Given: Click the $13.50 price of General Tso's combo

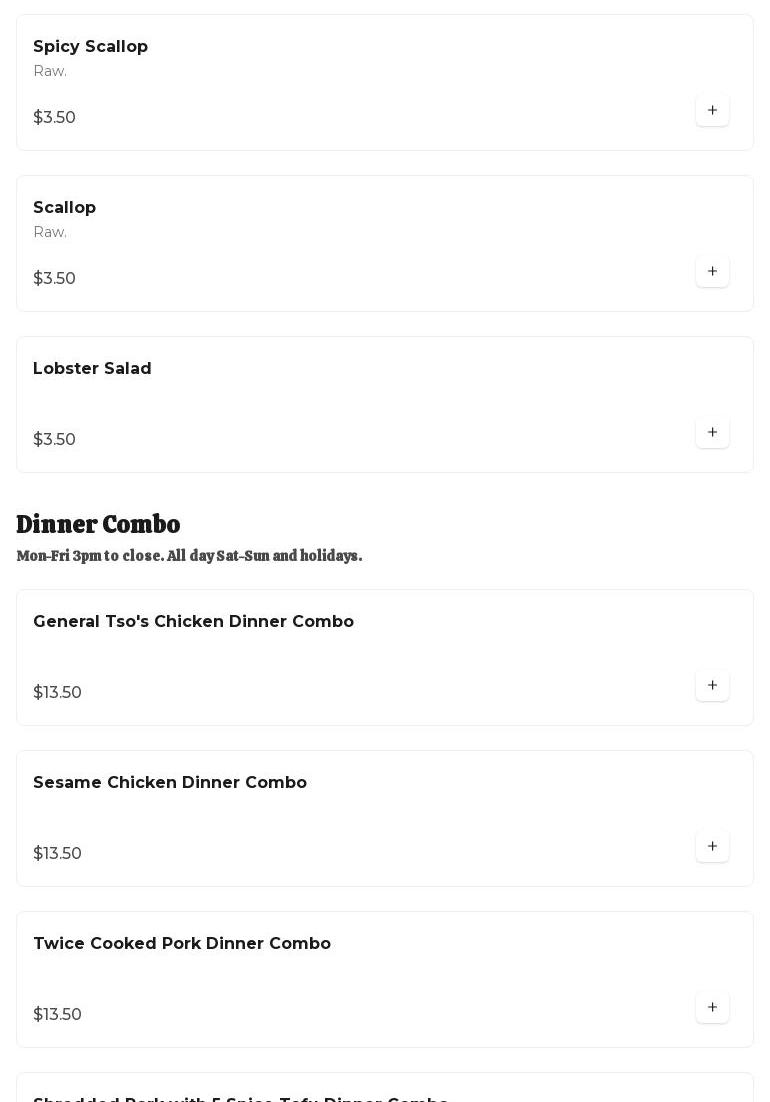Looking at the screenshot, I should (x=57, y=693).
